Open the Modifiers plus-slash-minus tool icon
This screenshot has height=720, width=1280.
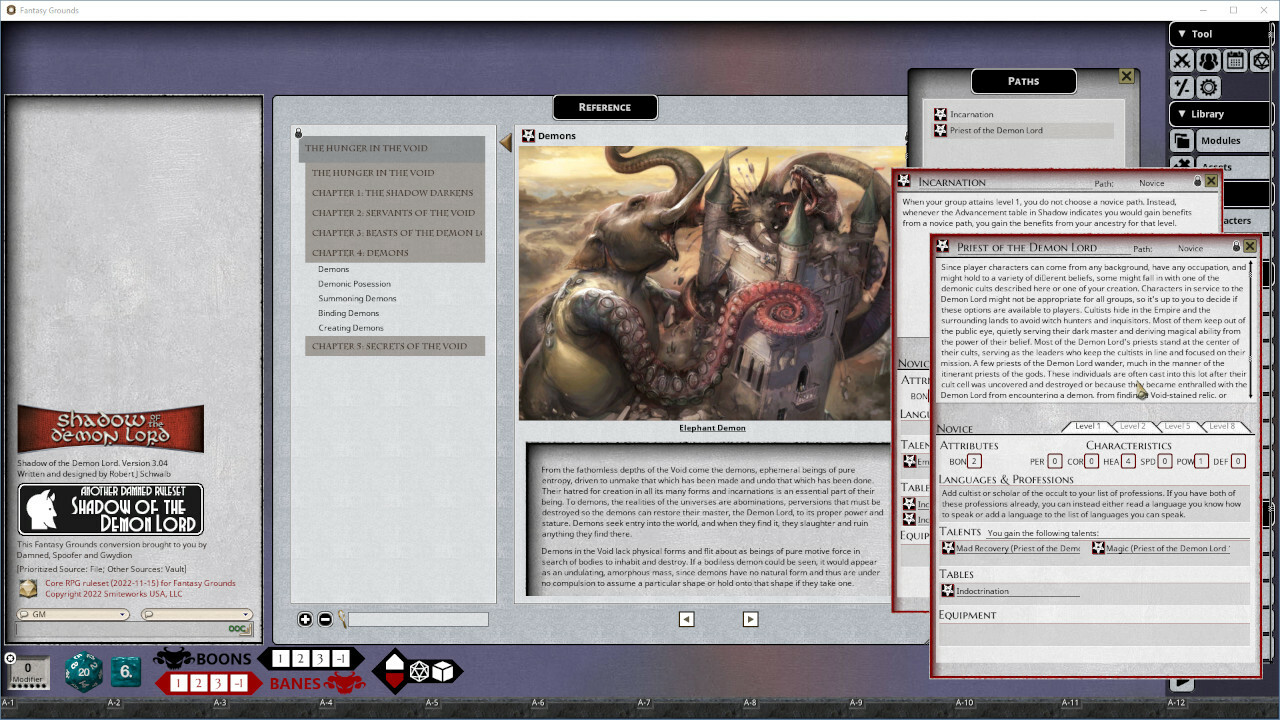[x=1182, y=88]
